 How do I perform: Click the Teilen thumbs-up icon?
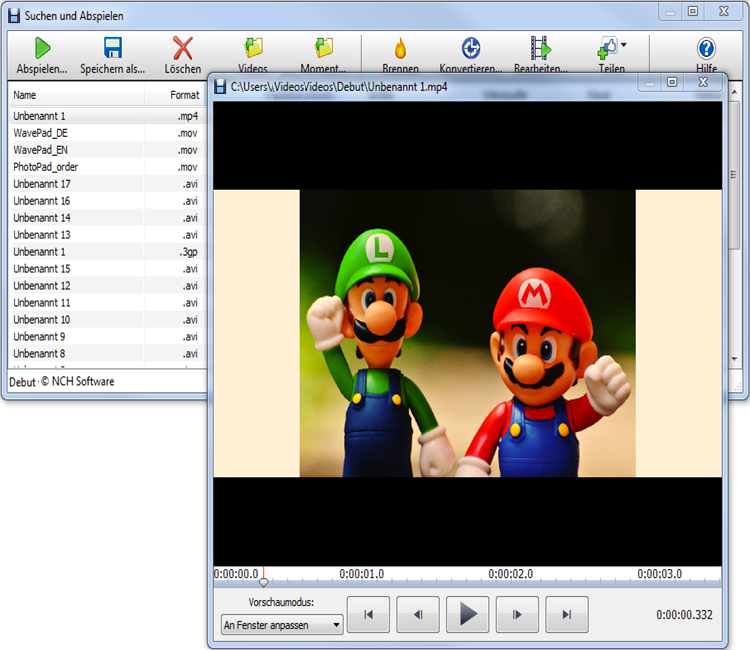click(x=607, y=48)
